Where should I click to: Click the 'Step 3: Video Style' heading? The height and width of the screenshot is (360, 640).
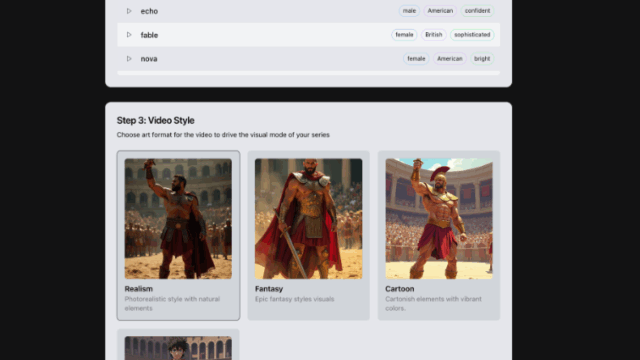(156, 120)
